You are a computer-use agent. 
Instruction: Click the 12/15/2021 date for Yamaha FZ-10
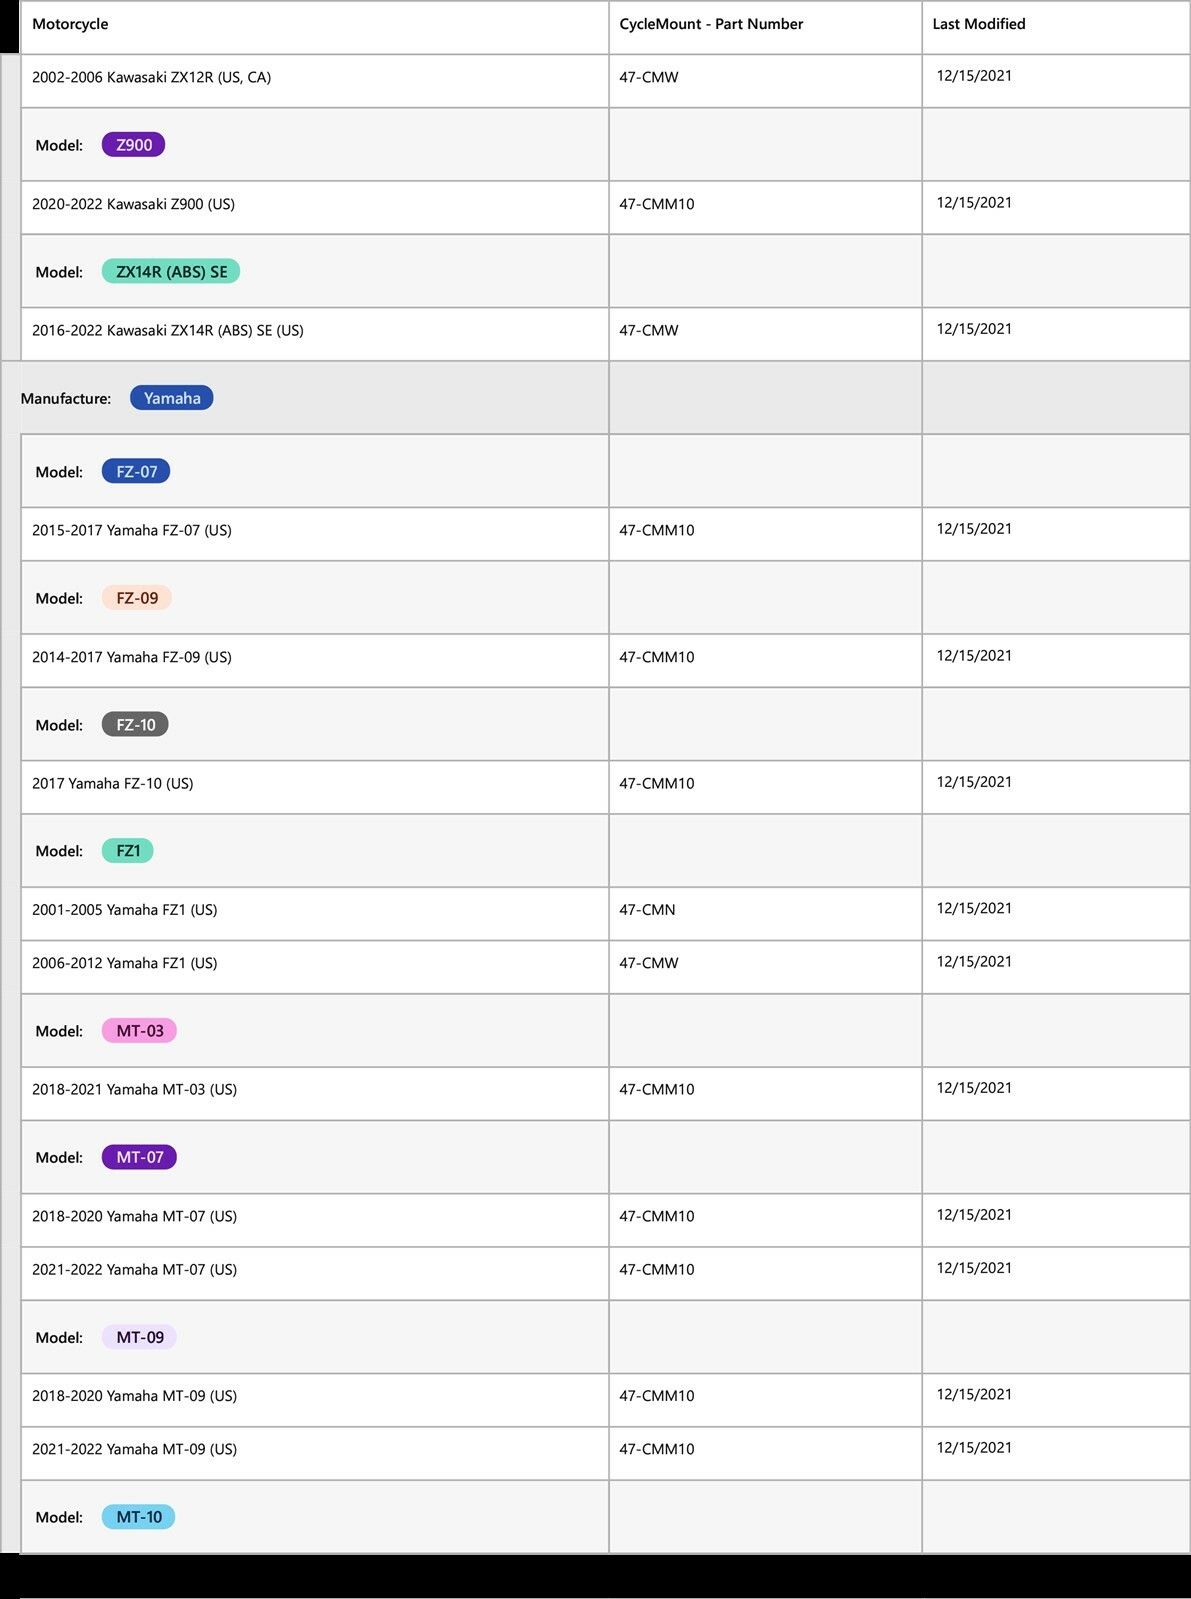point(974,782)
